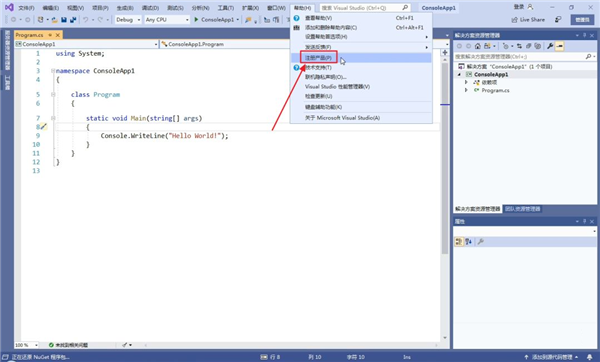
Task: Click the Sync with Active Document icon
Action: [519, 46]
